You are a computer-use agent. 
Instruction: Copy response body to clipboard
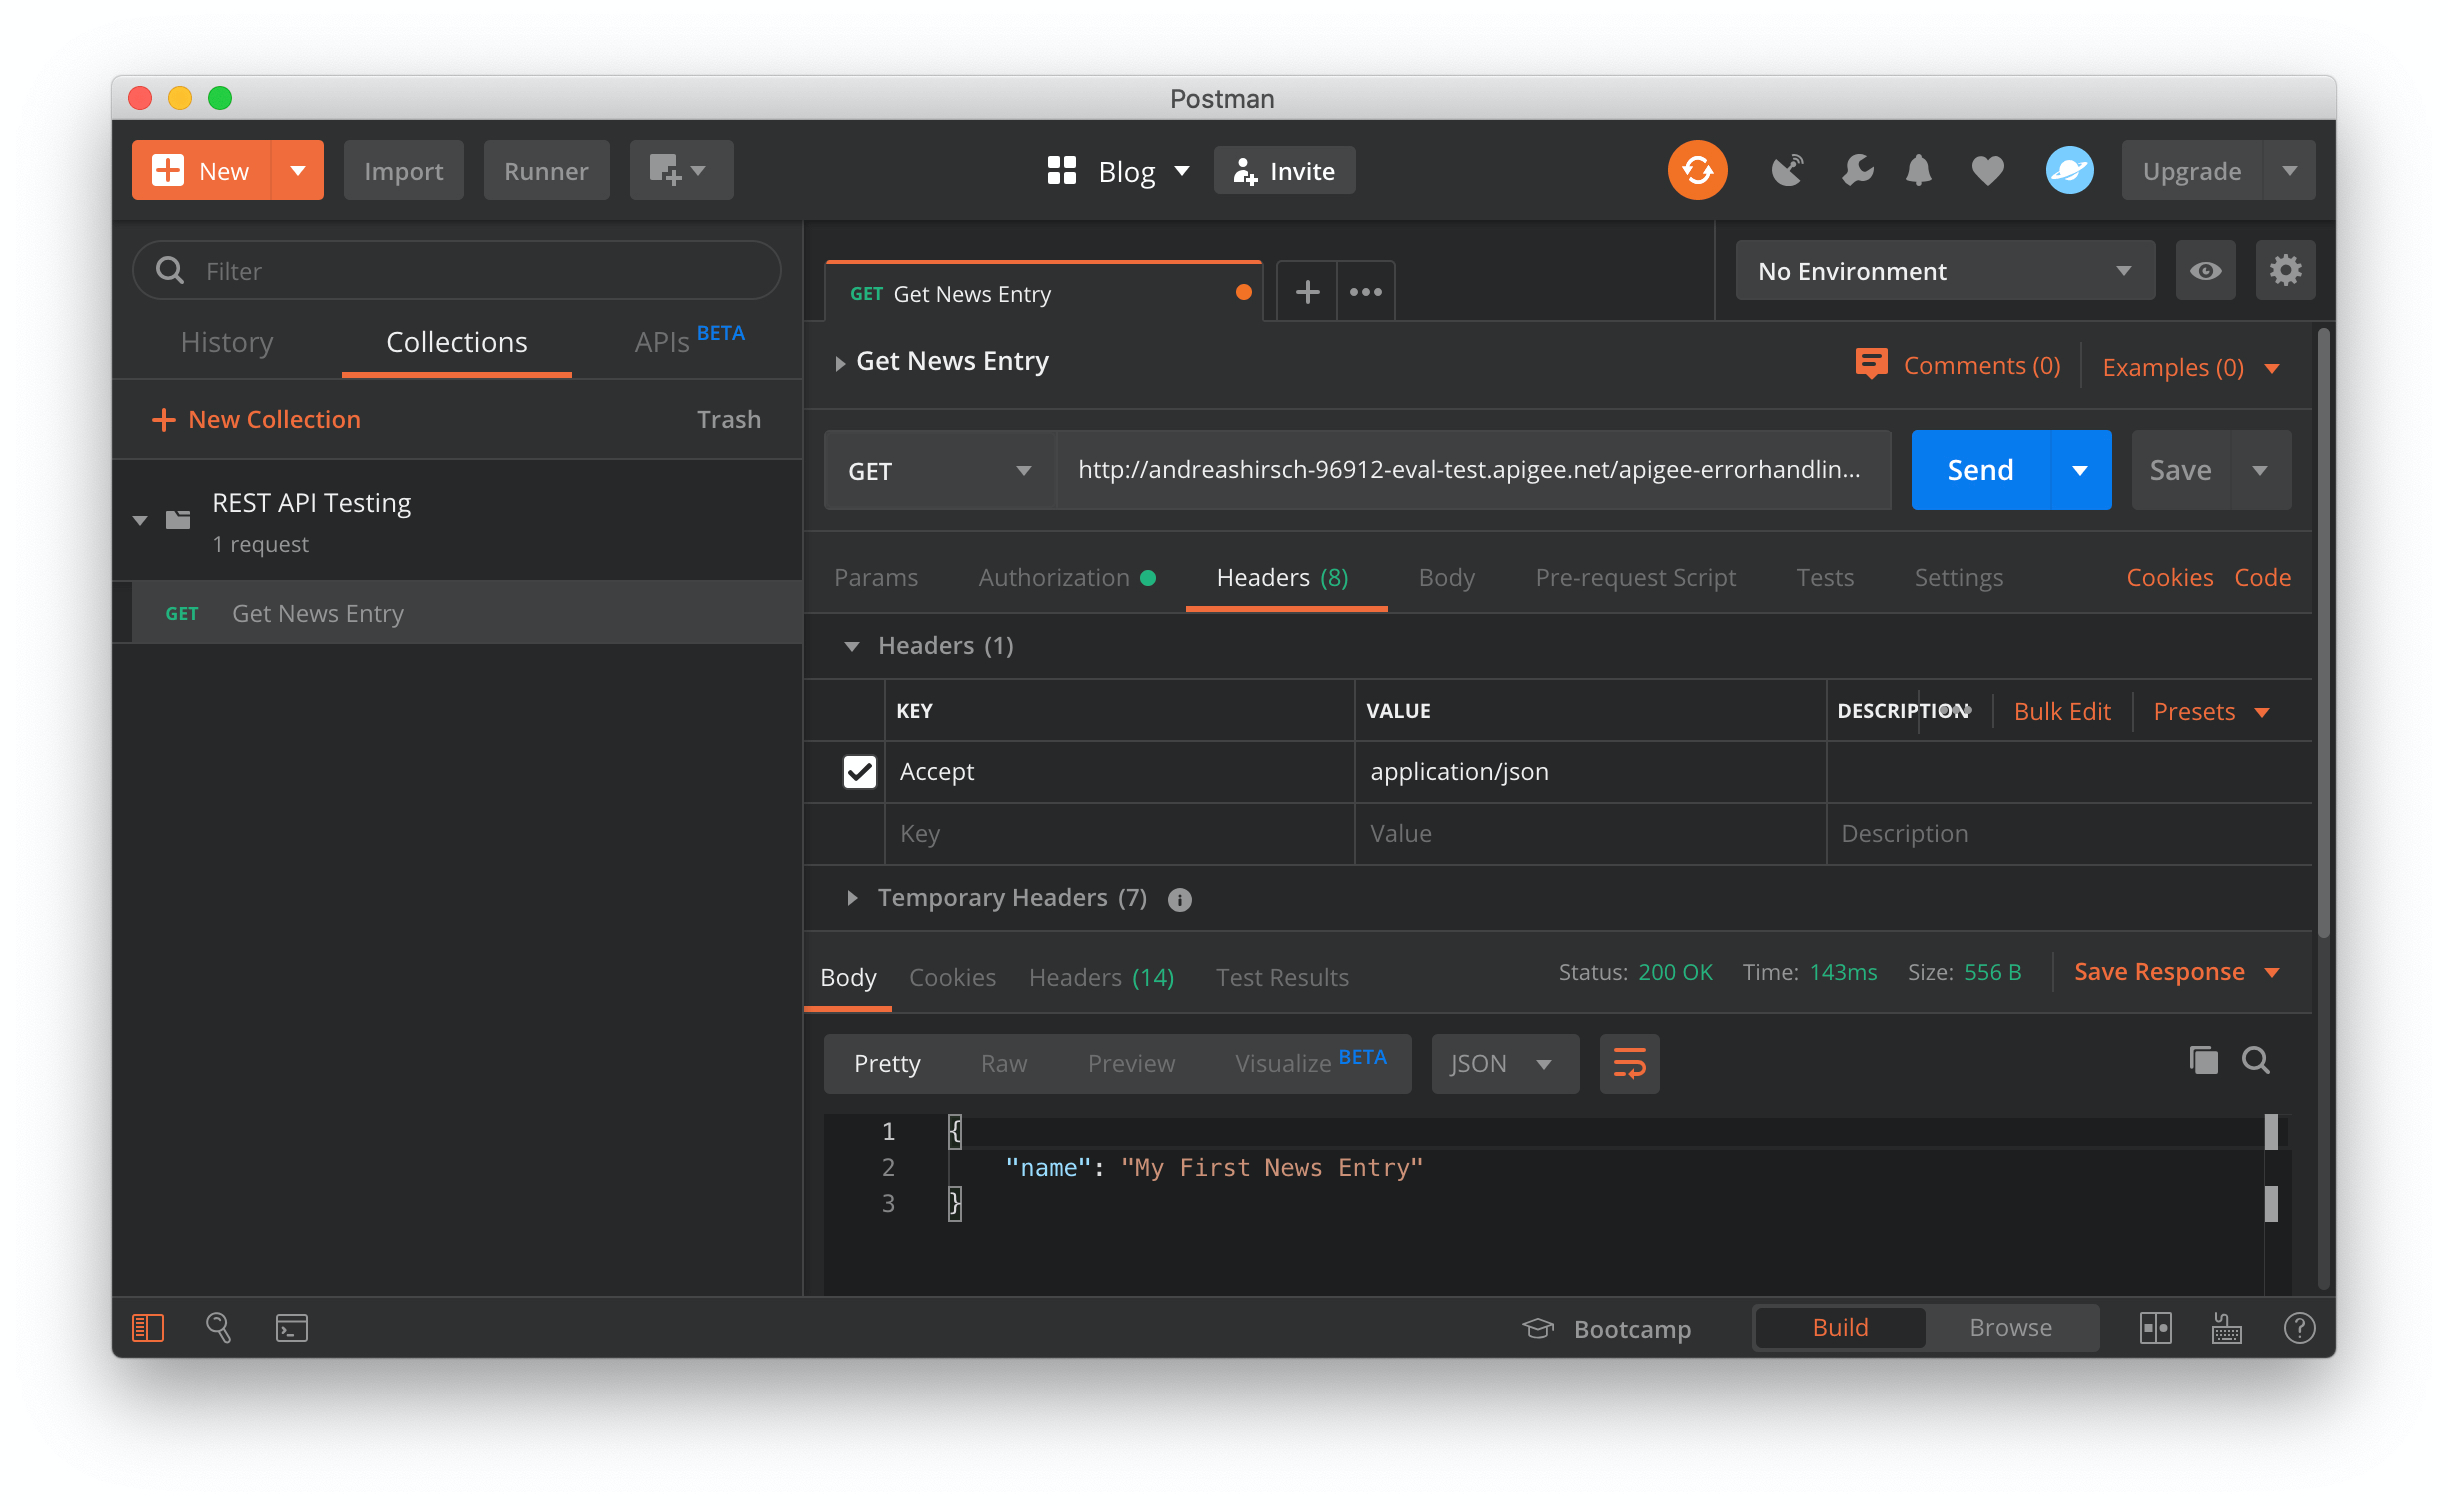pos(2203,1060)
